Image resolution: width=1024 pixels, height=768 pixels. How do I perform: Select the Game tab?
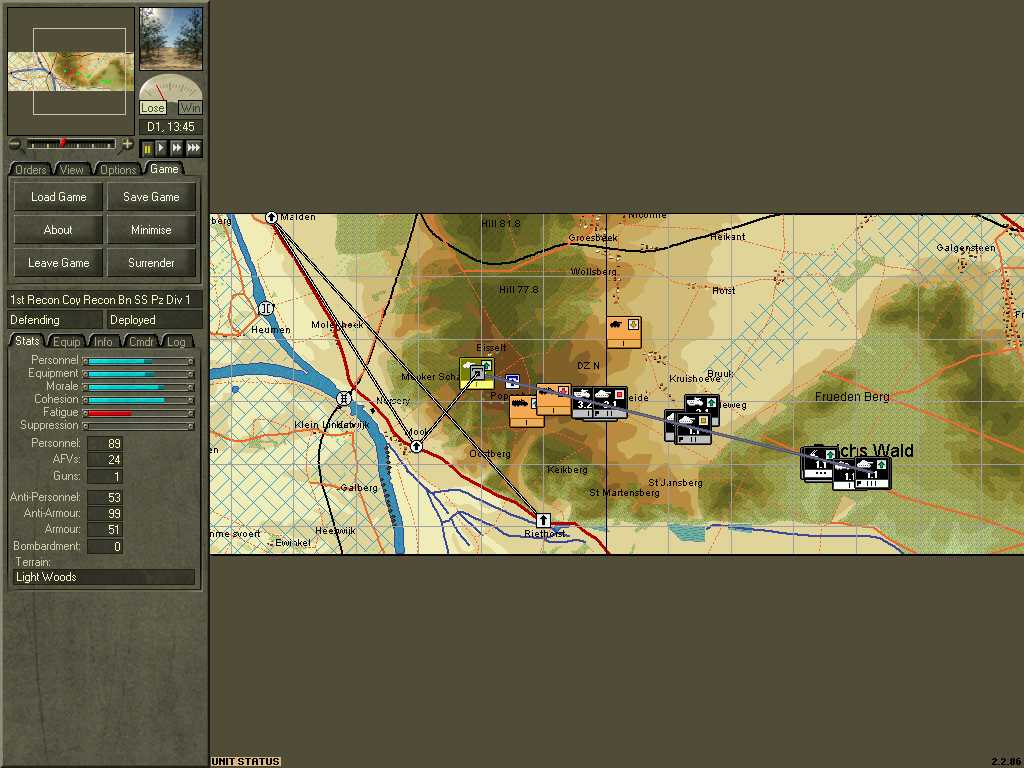click(164, 168)
